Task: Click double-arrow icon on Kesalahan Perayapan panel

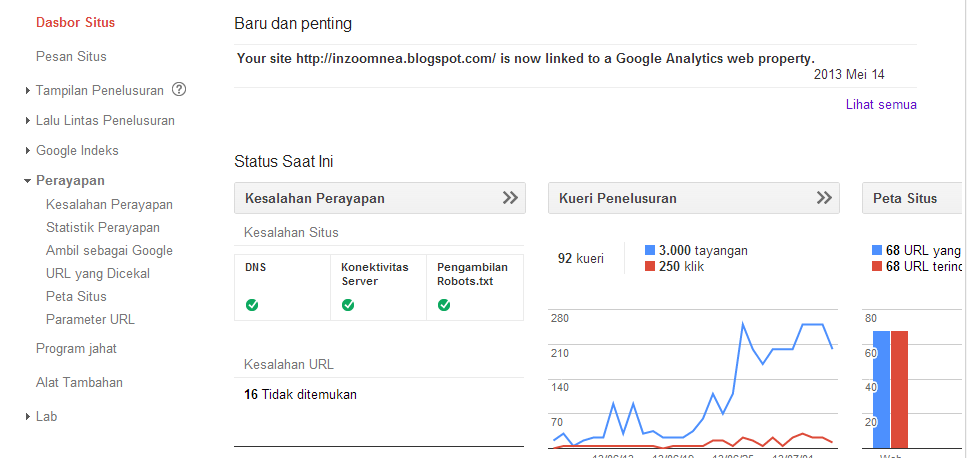Action: [510, 198]
